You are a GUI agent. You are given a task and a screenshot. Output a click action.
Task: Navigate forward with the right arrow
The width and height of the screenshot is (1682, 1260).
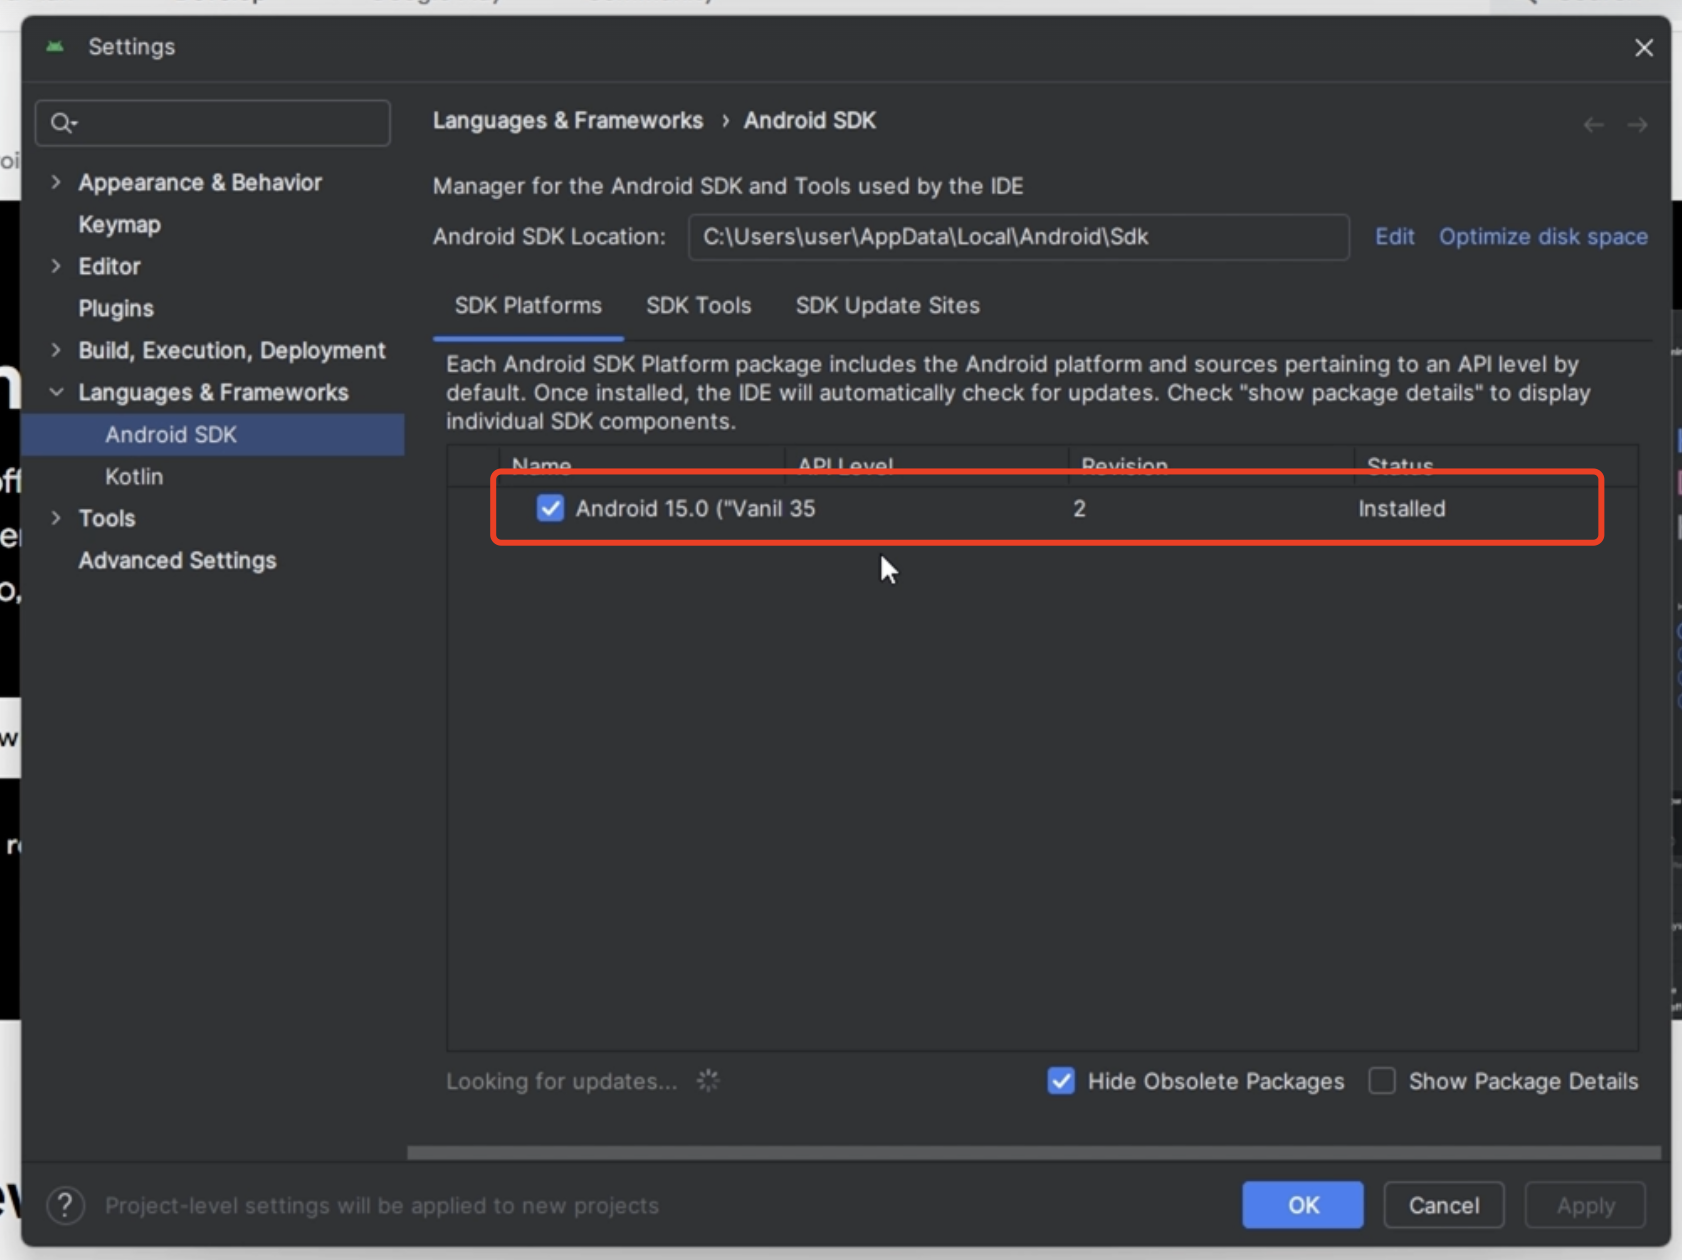1637,125
